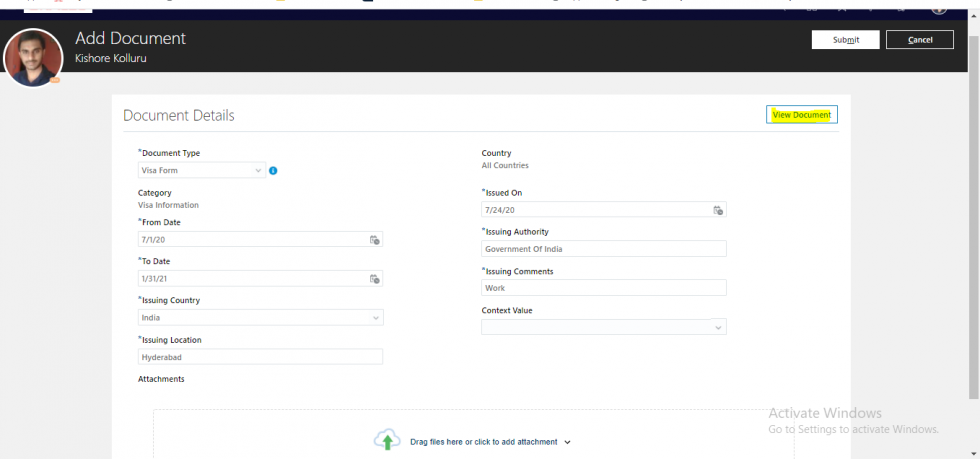Open the From Date calendar picker

click(x=374, y=240)
